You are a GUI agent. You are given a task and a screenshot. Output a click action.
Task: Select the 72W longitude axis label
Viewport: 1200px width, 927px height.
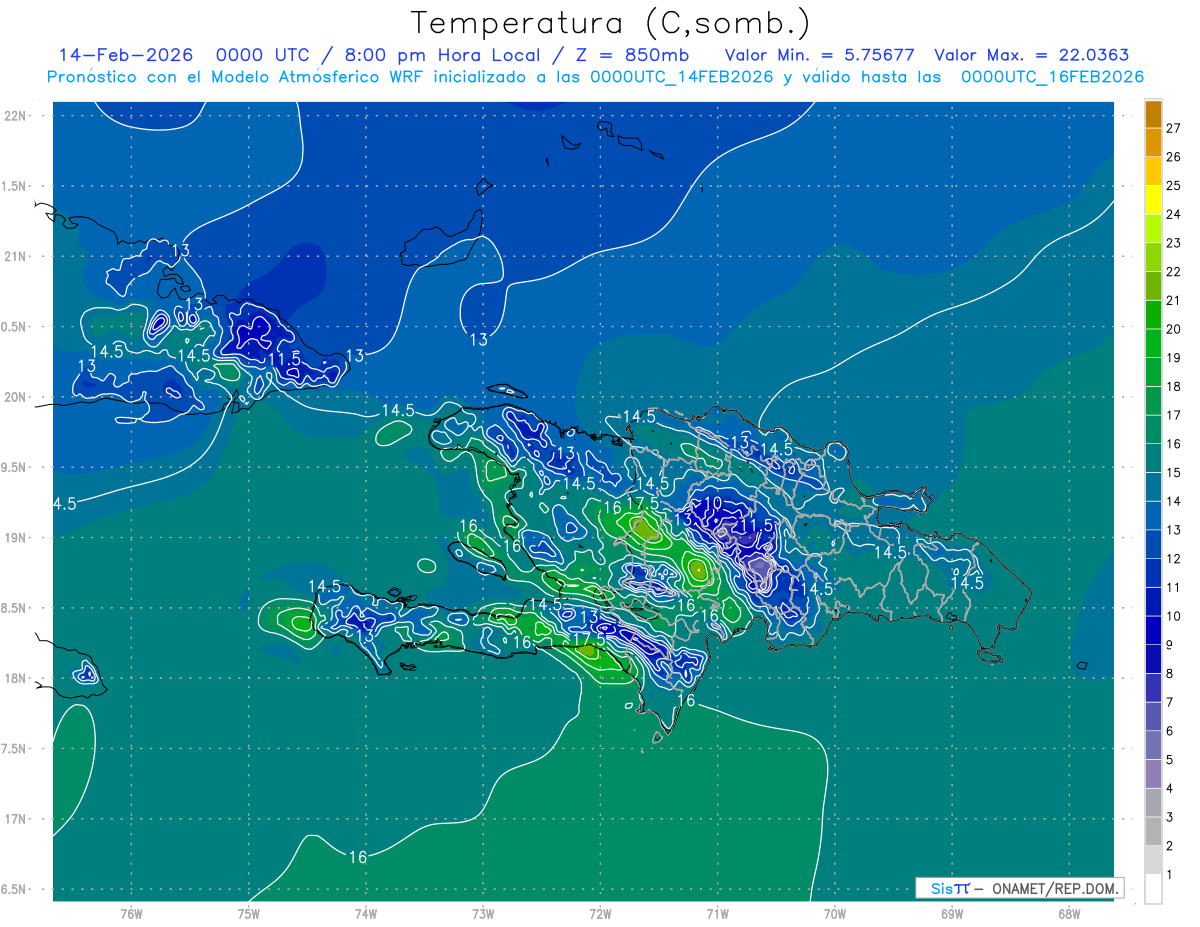point(600,913)
